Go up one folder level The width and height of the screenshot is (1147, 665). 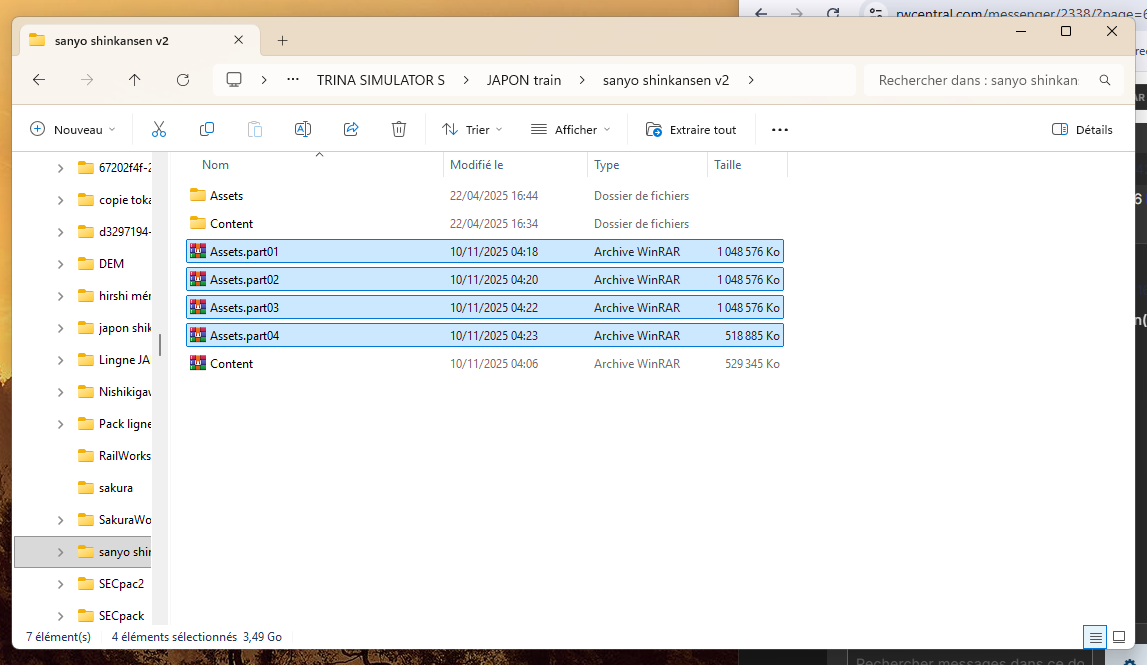click(135, 80)
